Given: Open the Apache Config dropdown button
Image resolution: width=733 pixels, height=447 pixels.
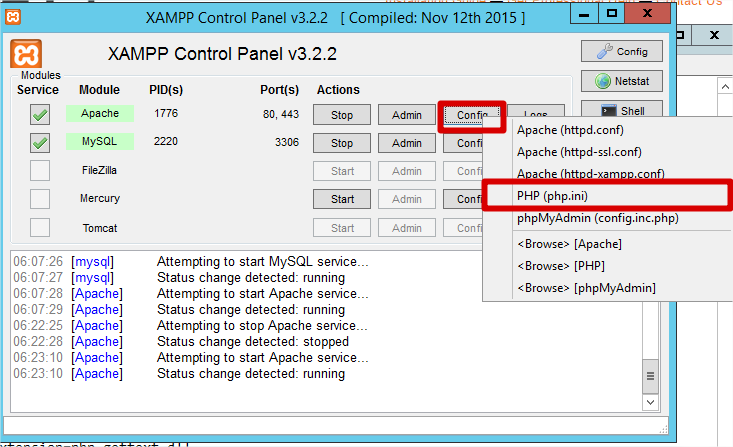Looking at the screenshot, I should 471,115.
